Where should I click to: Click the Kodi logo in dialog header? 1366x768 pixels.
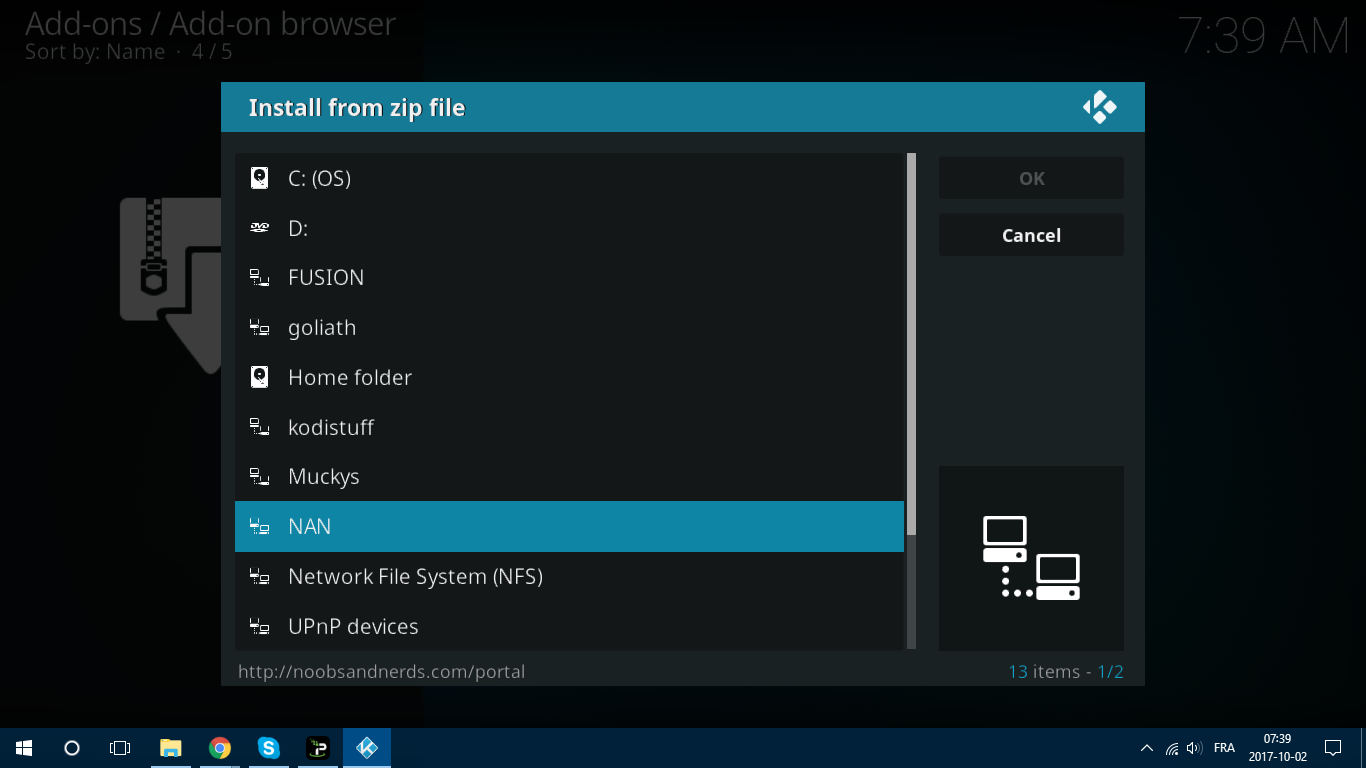1099,107
